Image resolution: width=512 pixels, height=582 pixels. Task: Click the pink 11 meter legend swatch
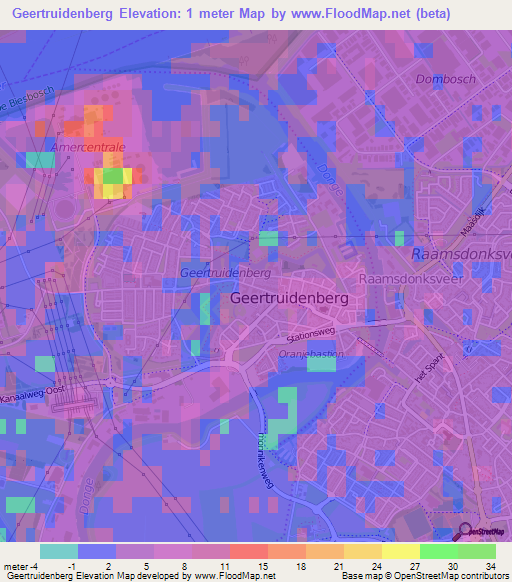pos(211,552)
